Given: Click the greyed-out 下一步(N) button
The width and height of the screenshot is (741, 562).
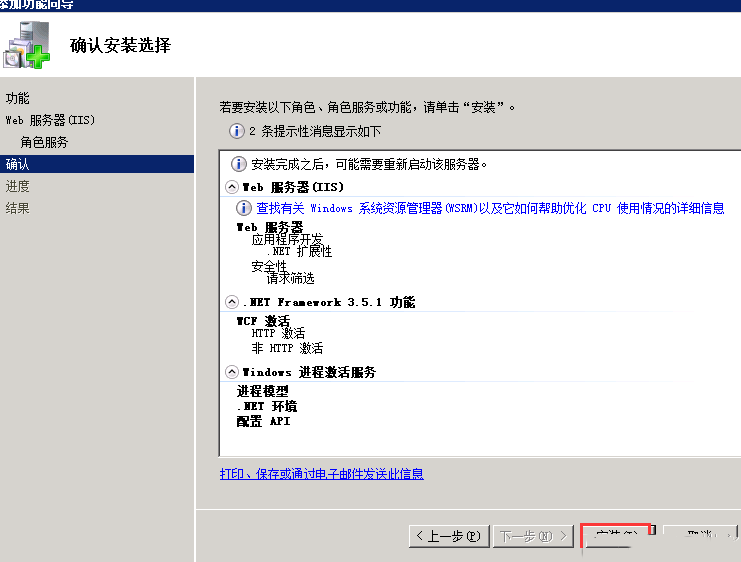Looking at the screenshot, I should [533, 536].
